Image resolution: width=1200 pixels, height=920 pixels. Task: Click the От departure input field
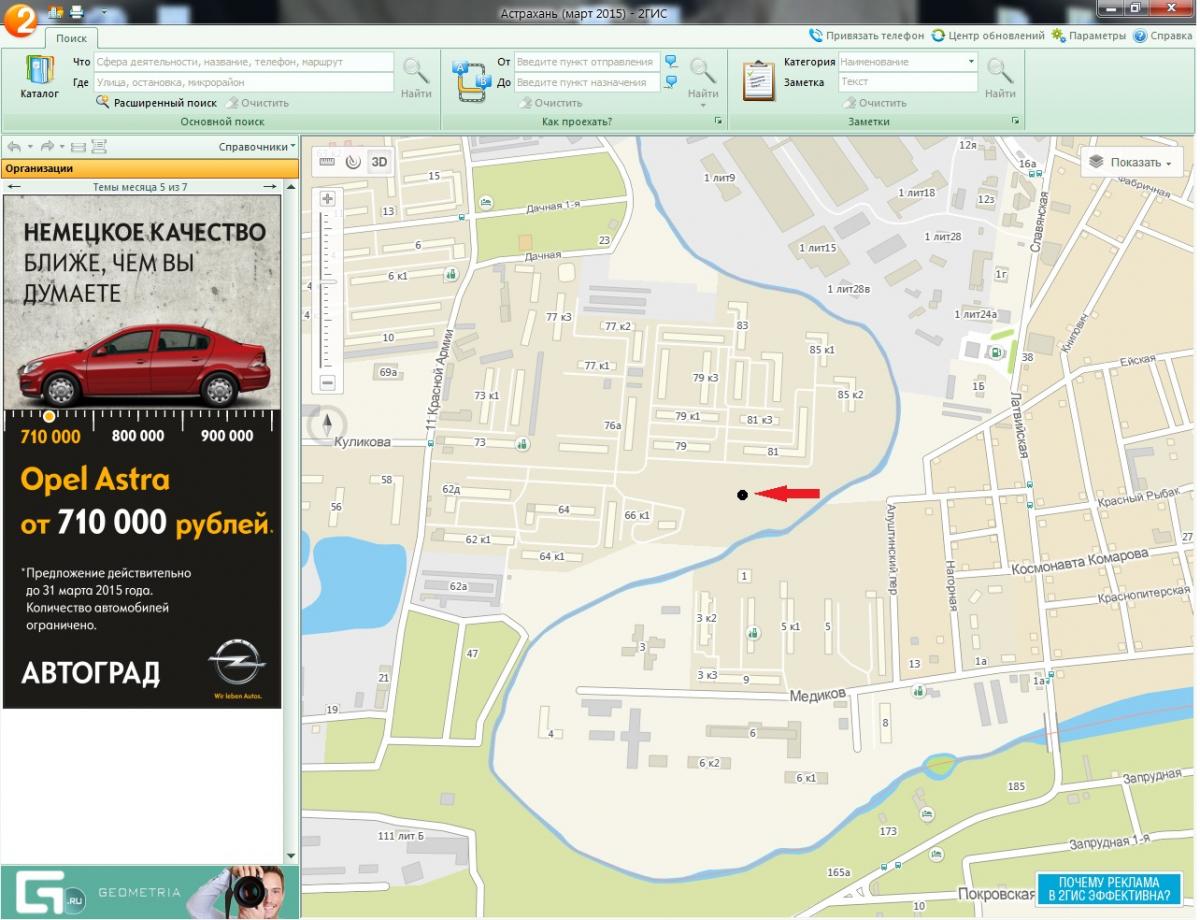click(587, 62)
